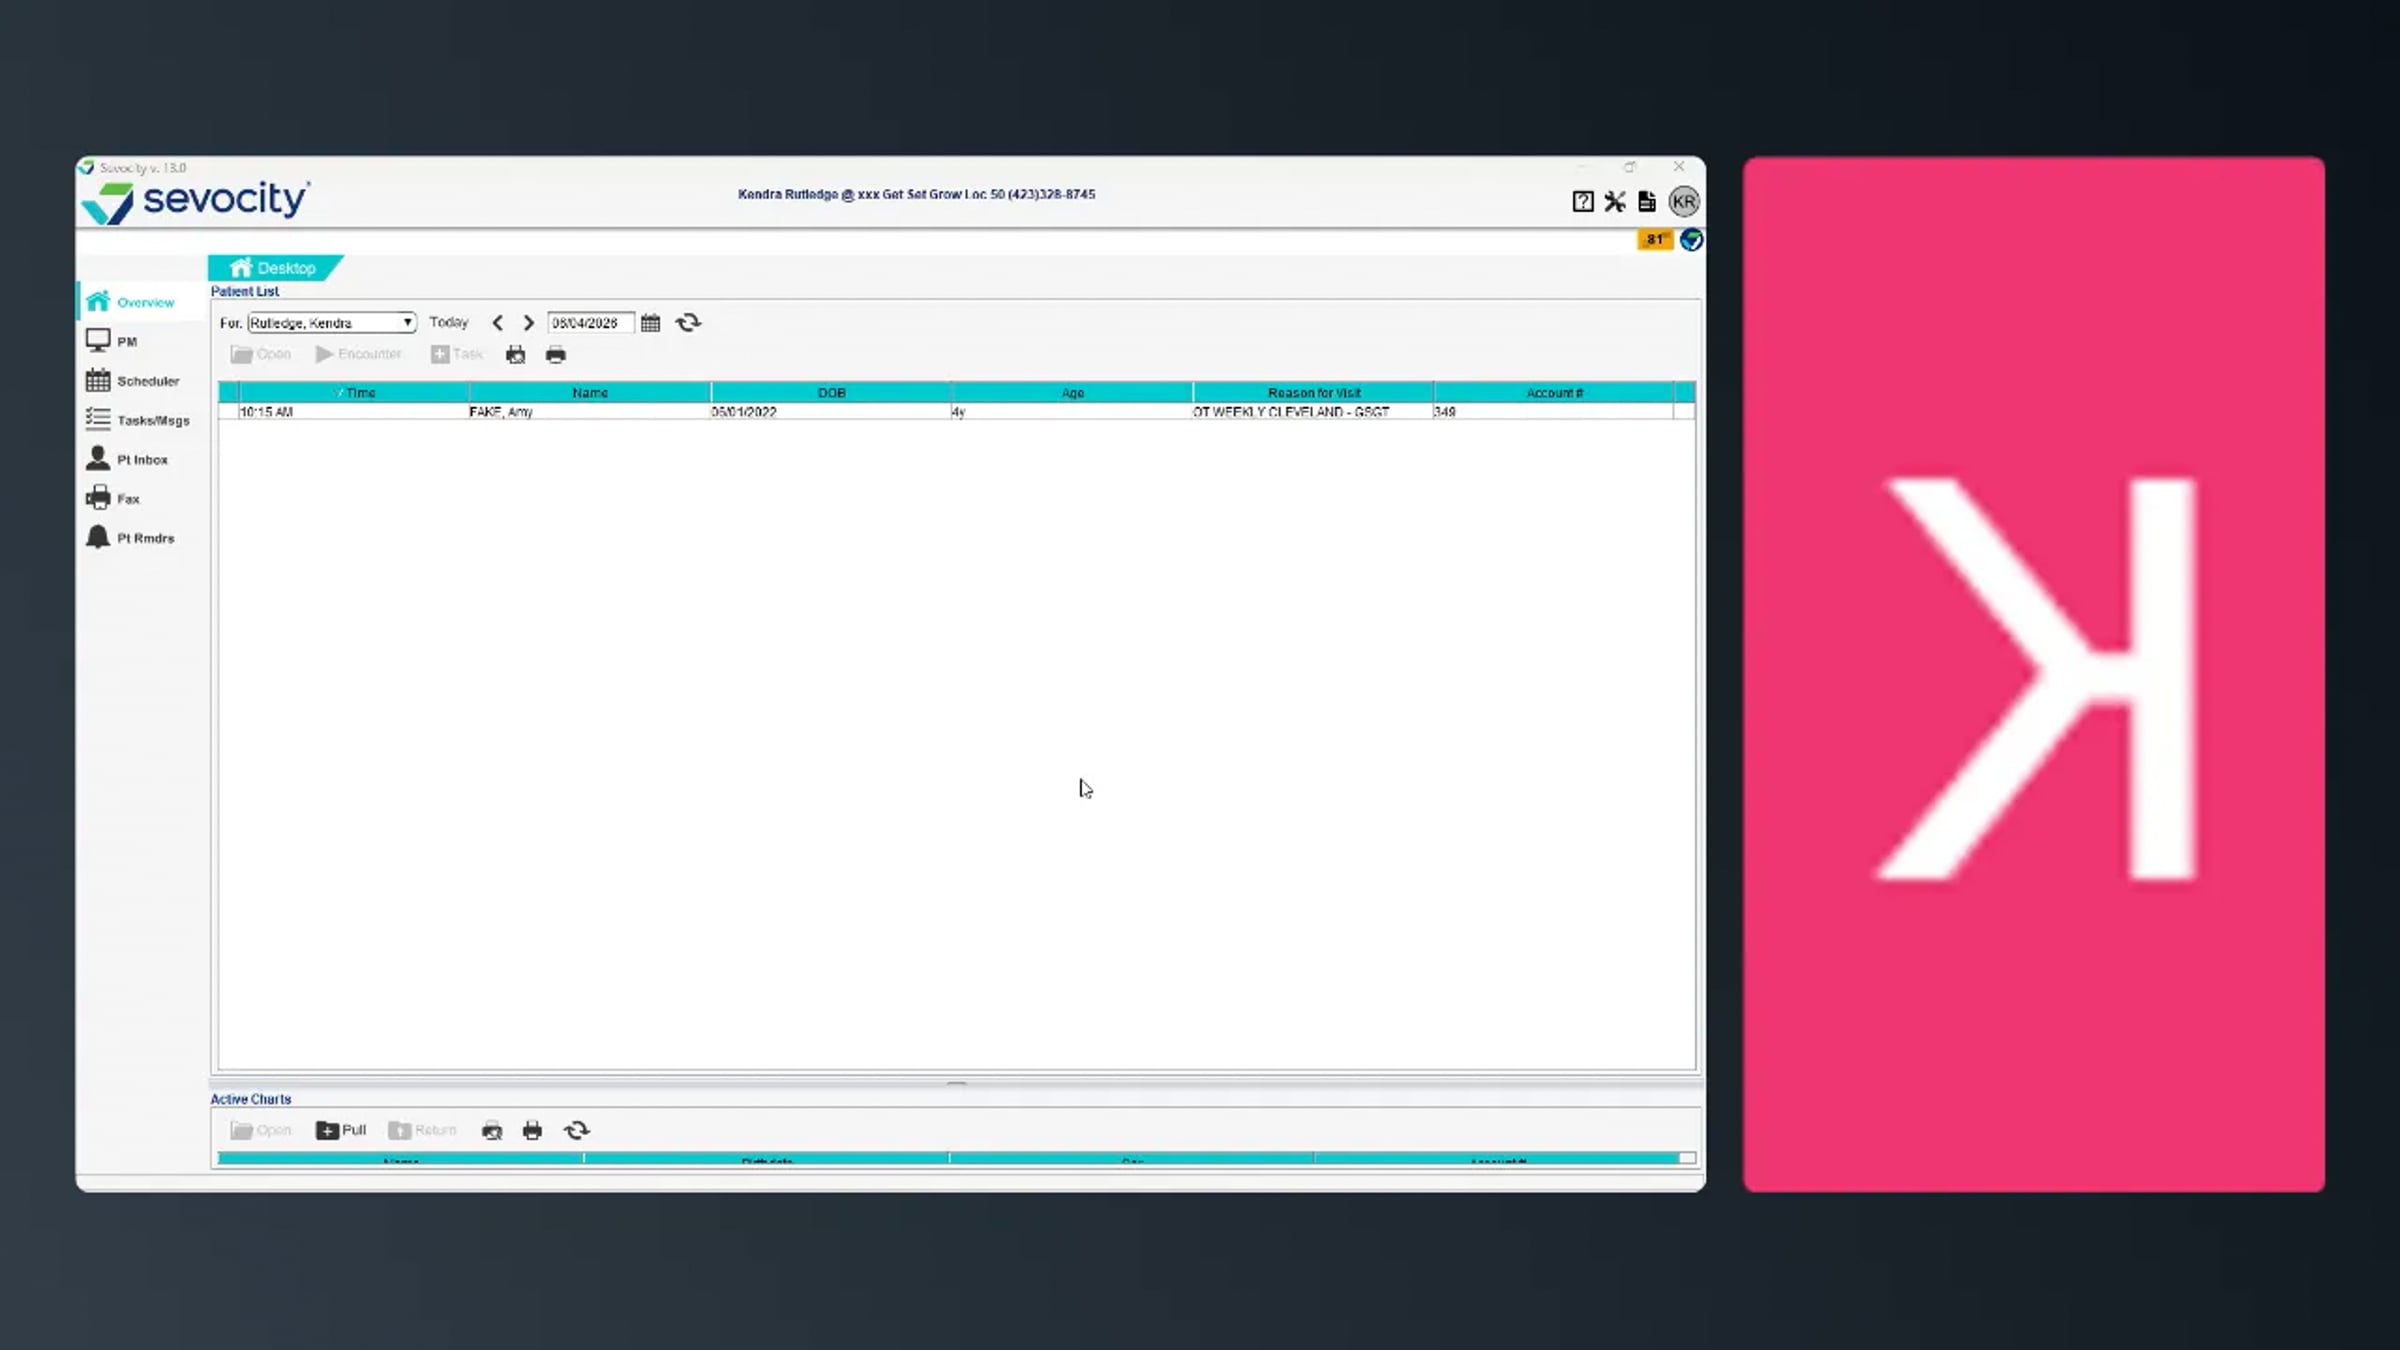
Task: Click Open button in Active Charts toolbar
Action: click(261, 1130)
